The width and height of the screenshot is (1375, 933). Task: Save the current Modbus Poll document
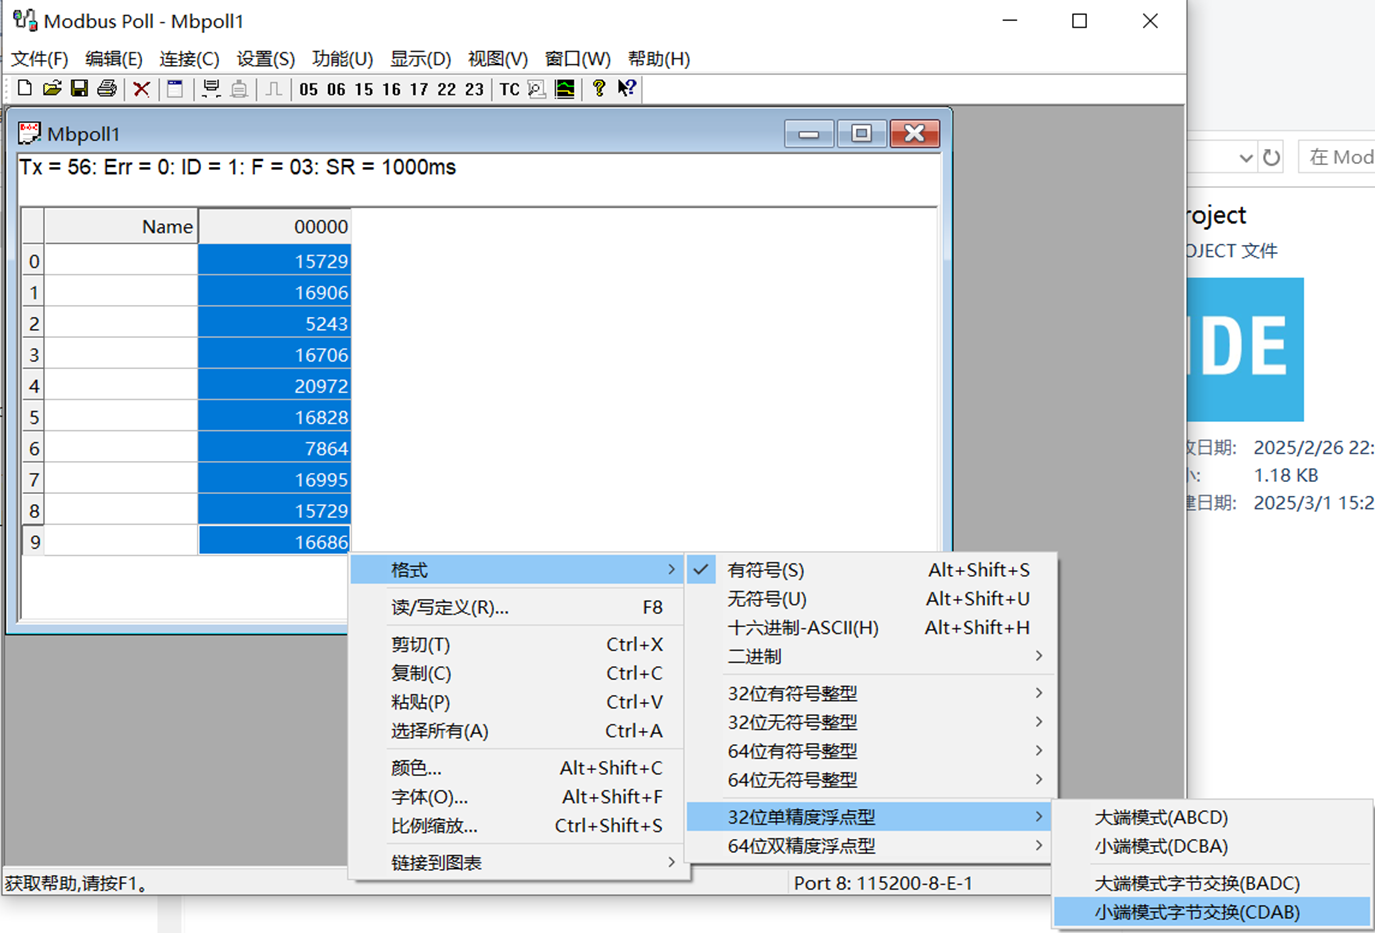(80, 89)
